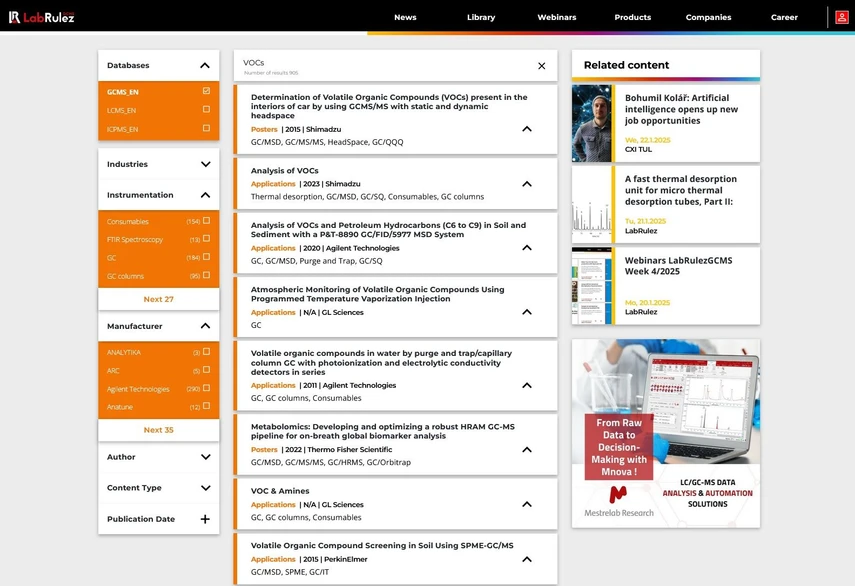This screenshot has width=855, height=586.
Task: Click 'Posters' label on Thermo Fisher result
Action: click(x=264, y=450)
